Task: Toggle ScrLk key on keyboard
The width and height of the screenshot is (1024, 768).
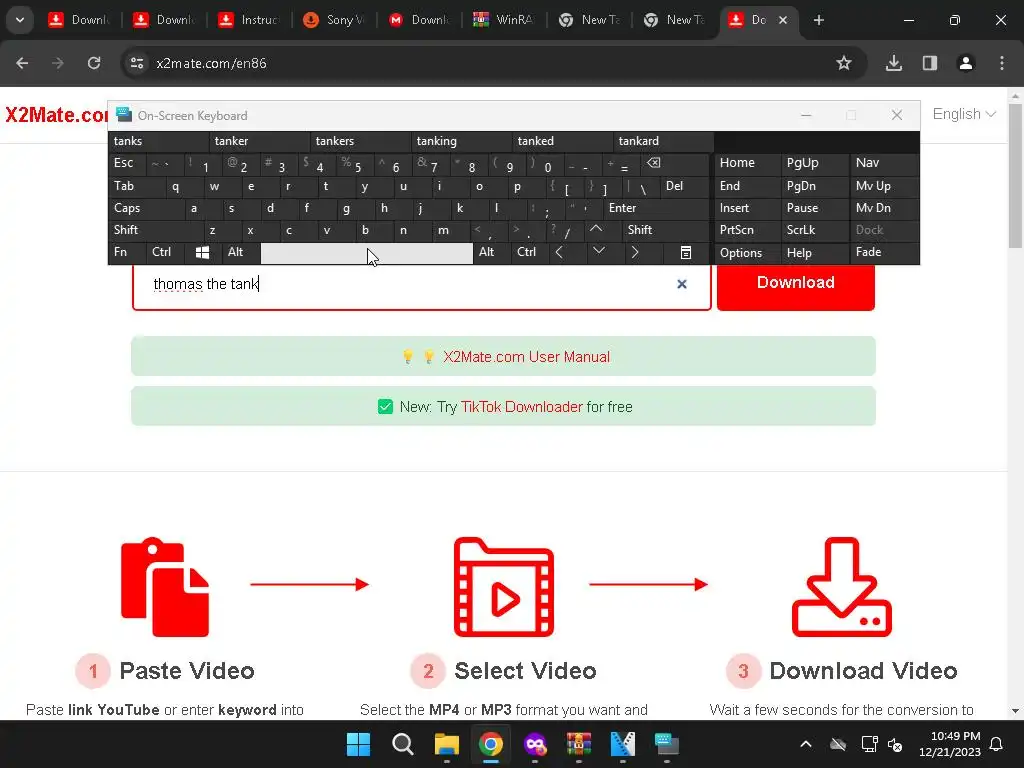Action: pyautogui.click(x=814, y=230)
